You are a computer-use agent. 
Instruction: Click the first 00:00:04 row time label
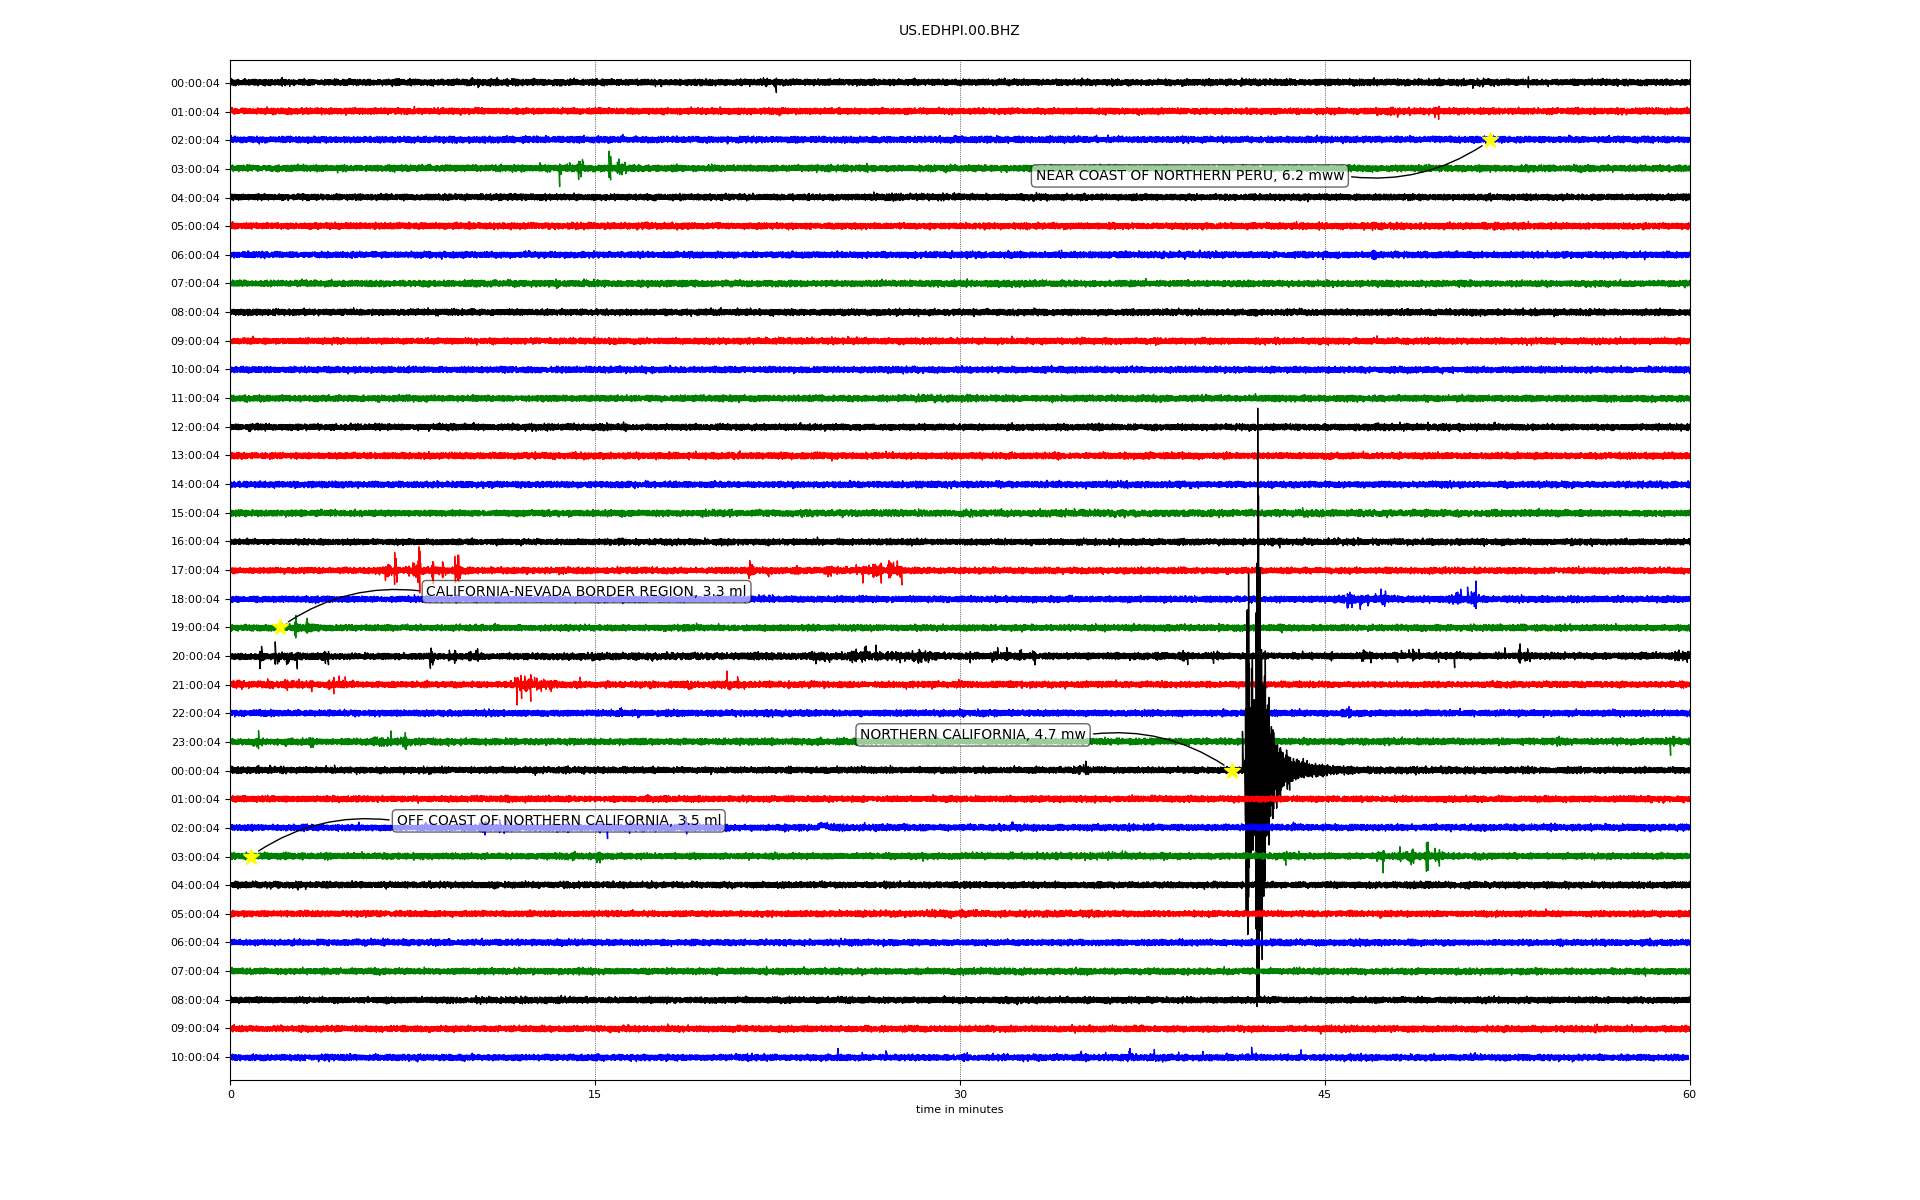click(195, 84)
